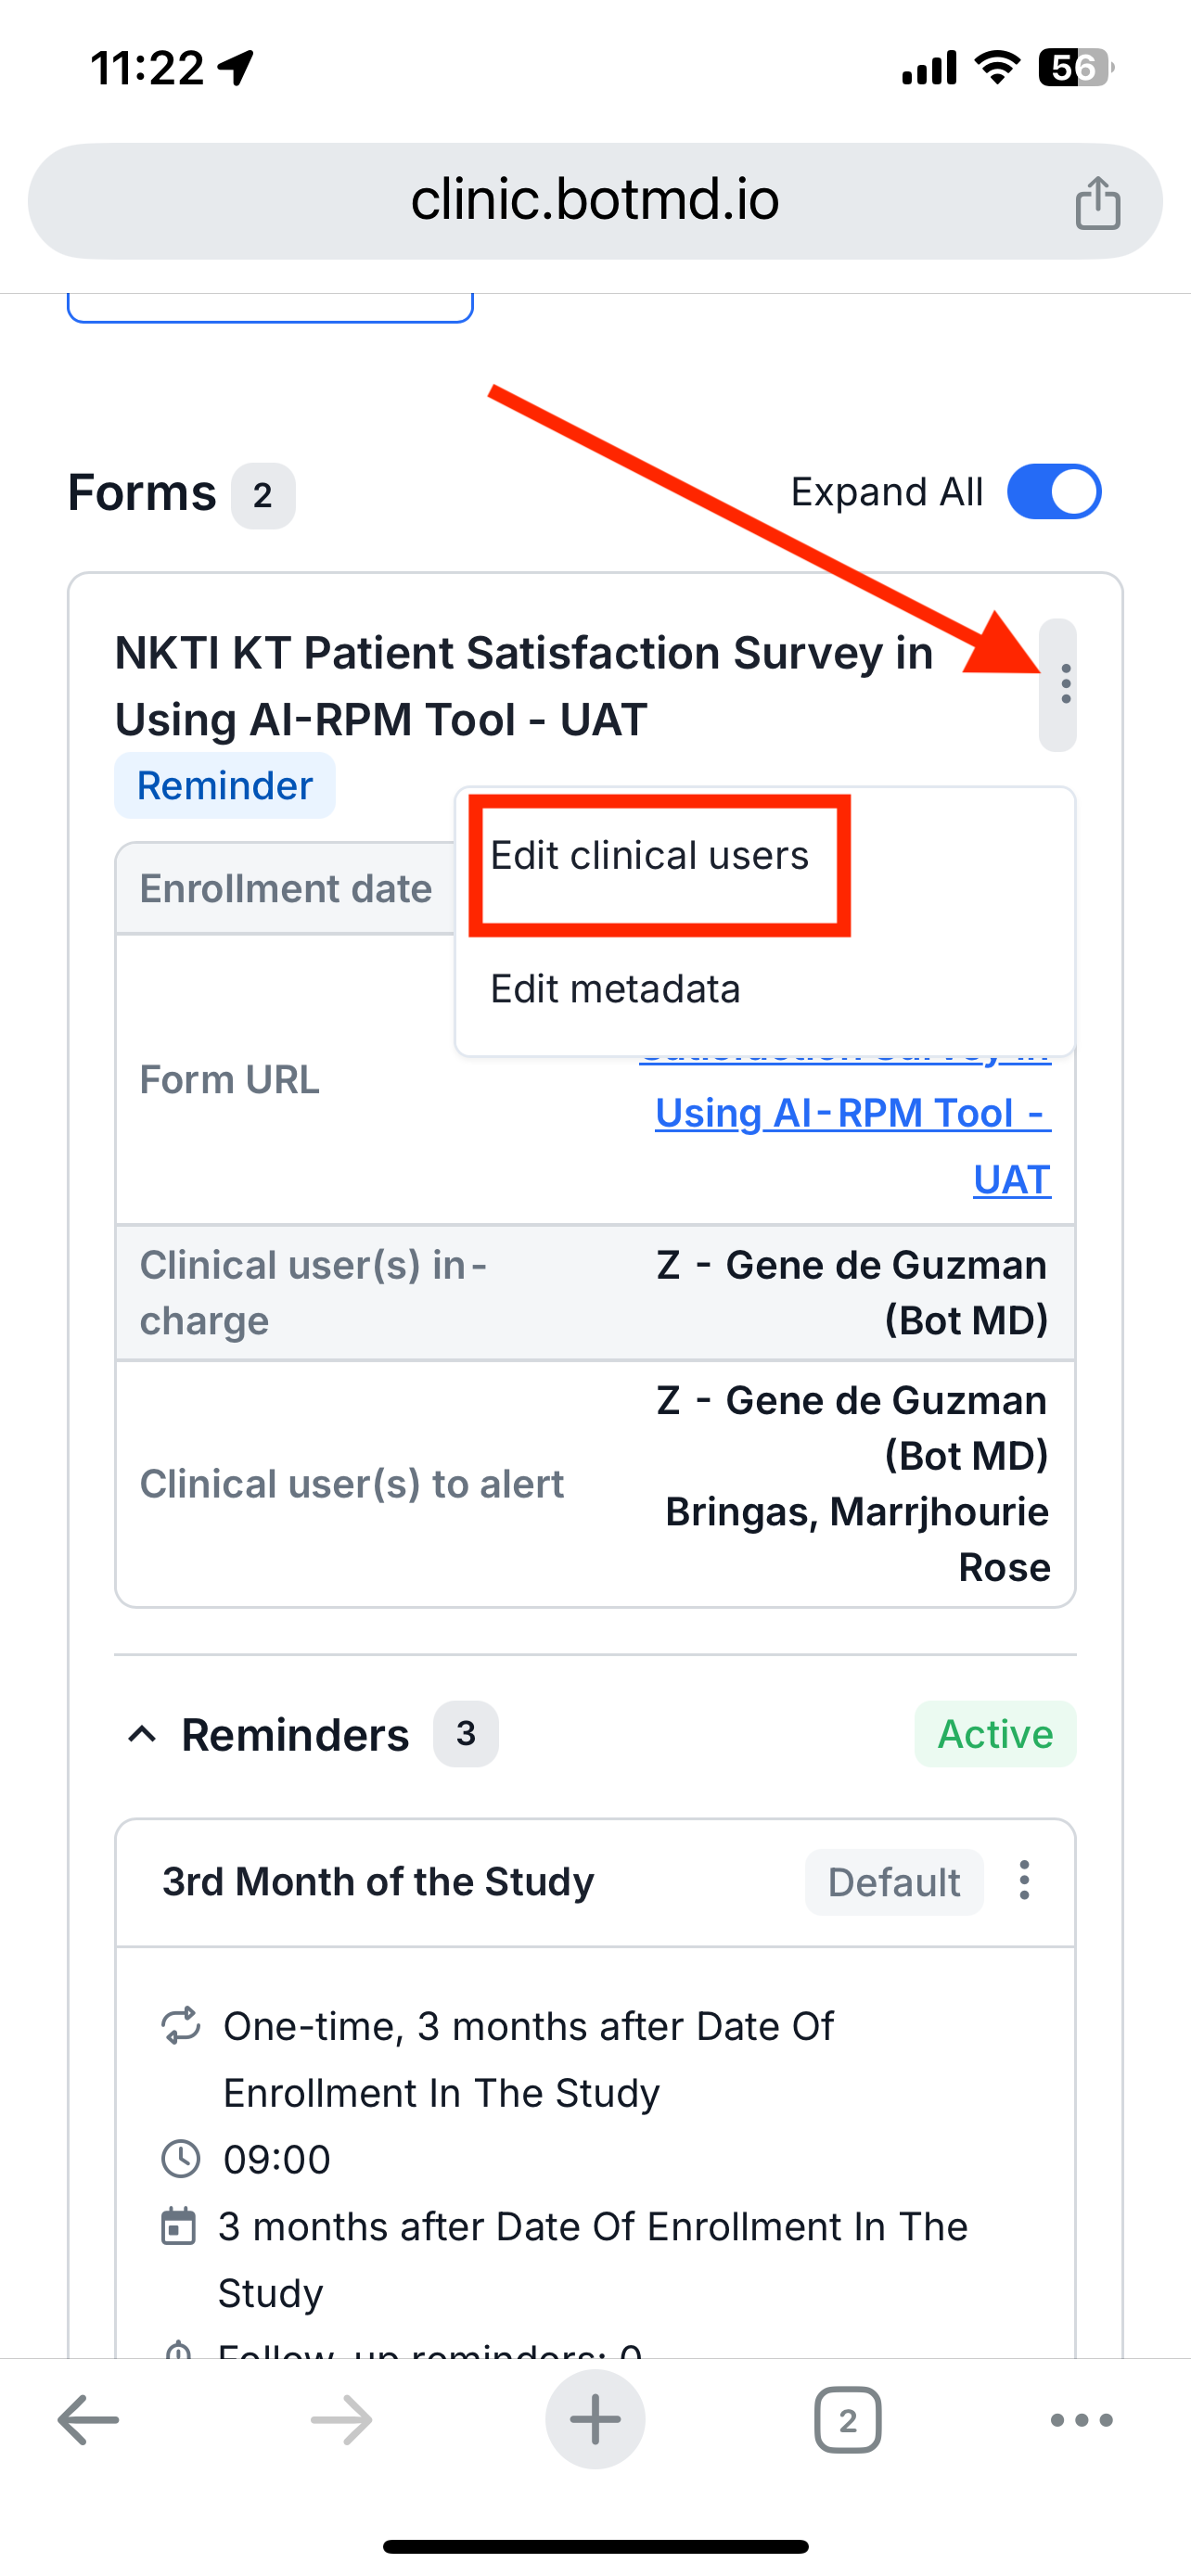Open Safari's more options ellipsis icon
1191x2576 pixels.
(x=1080, y=2419)
